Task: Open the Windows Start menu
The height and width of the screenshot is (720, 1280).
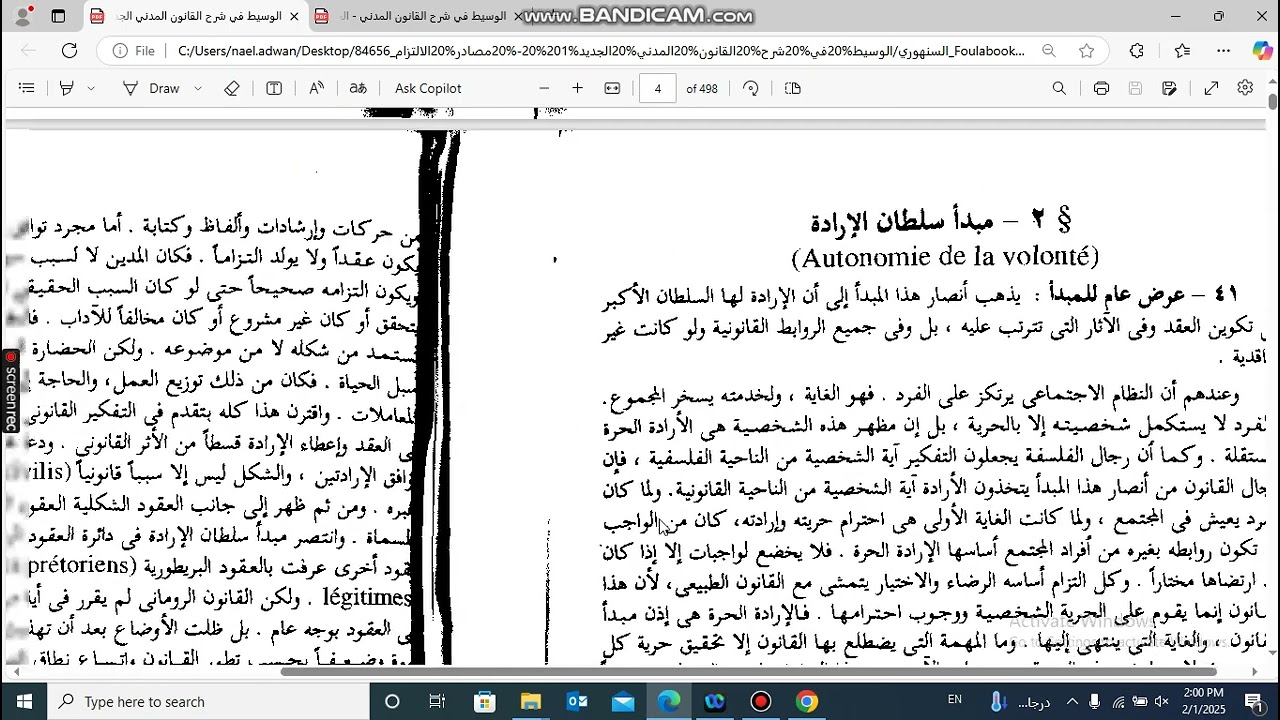Action: tap(24, 701)
